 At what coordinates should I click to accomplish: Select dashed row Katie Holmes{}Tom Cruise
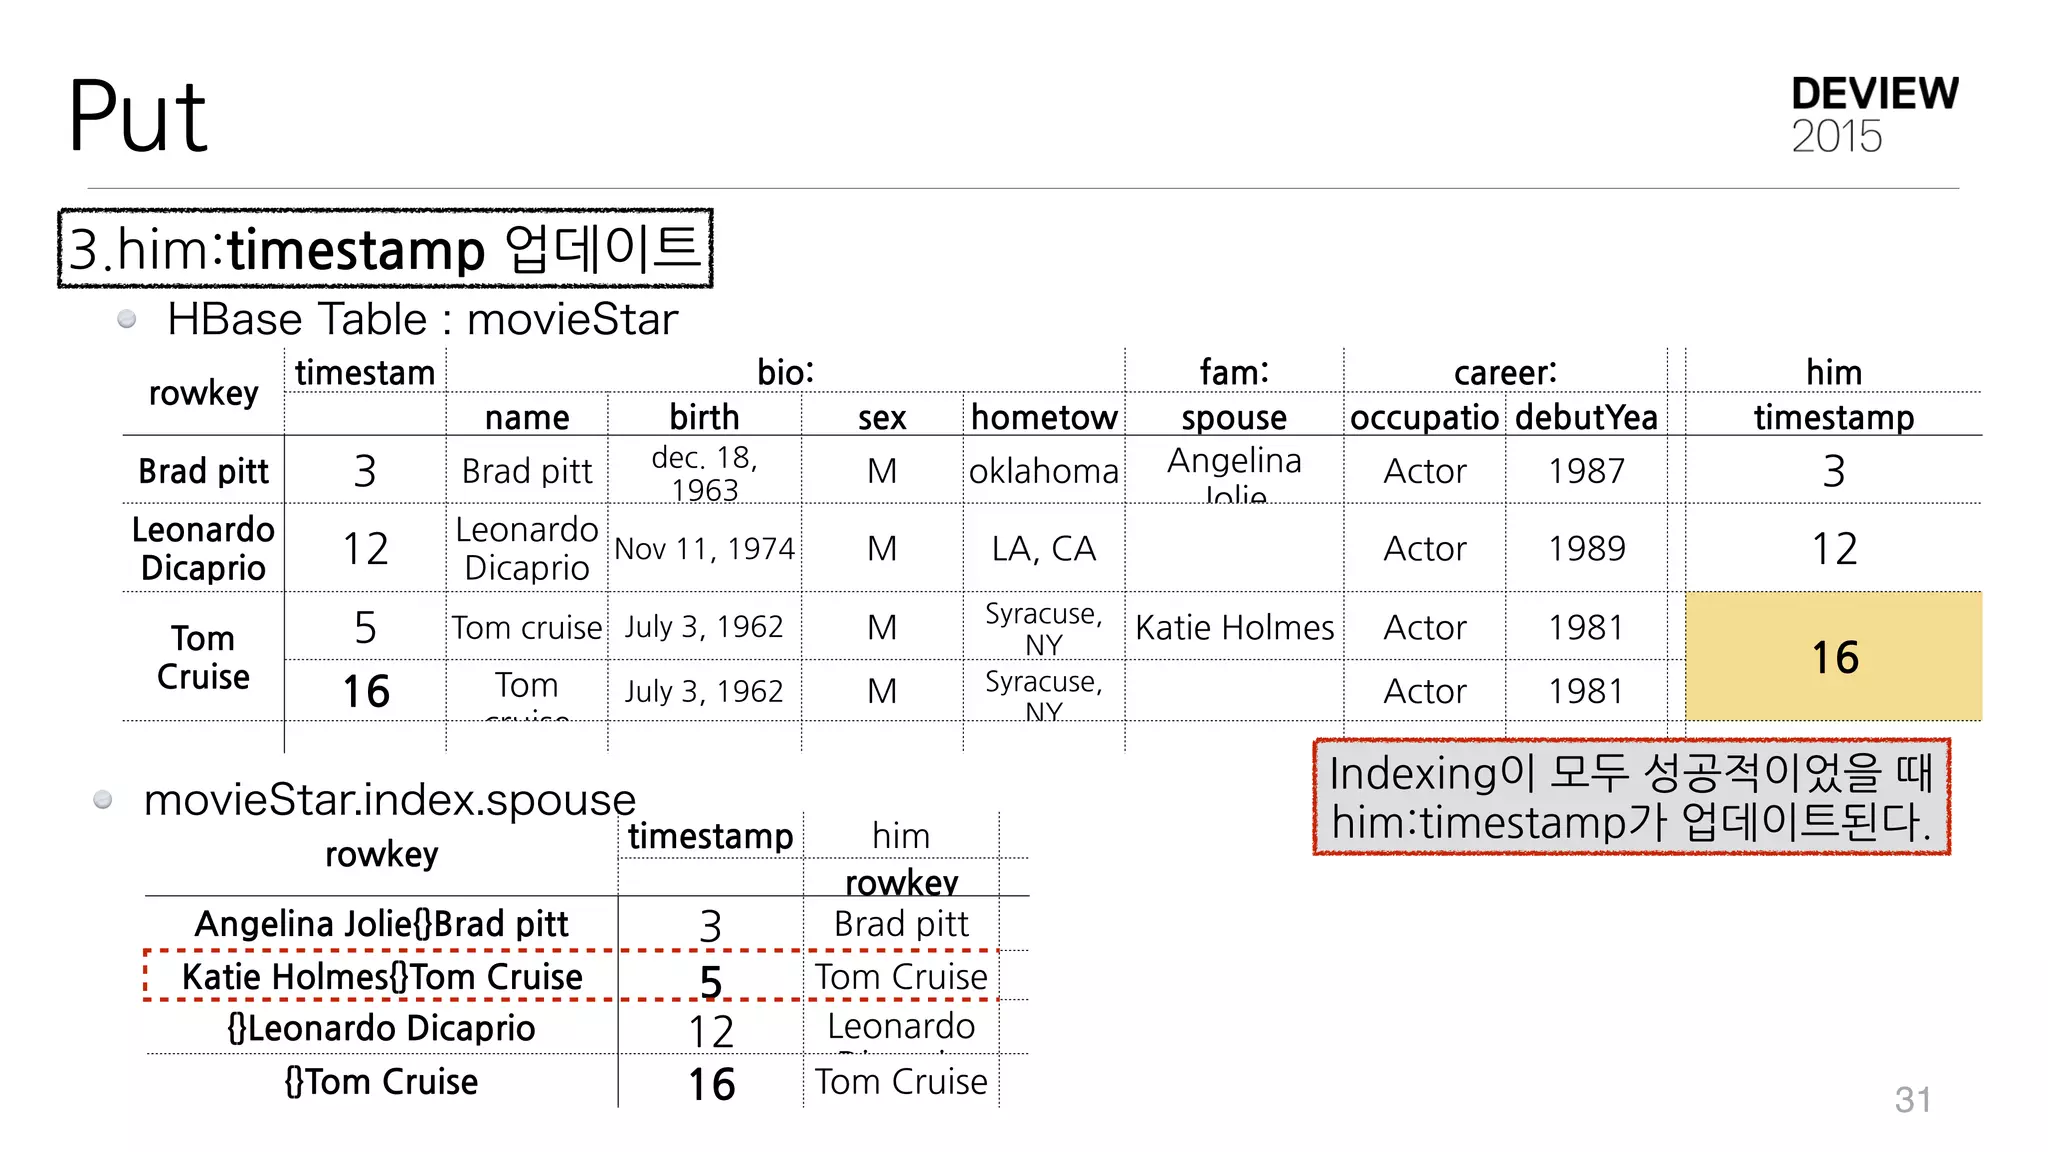[382, 976]
